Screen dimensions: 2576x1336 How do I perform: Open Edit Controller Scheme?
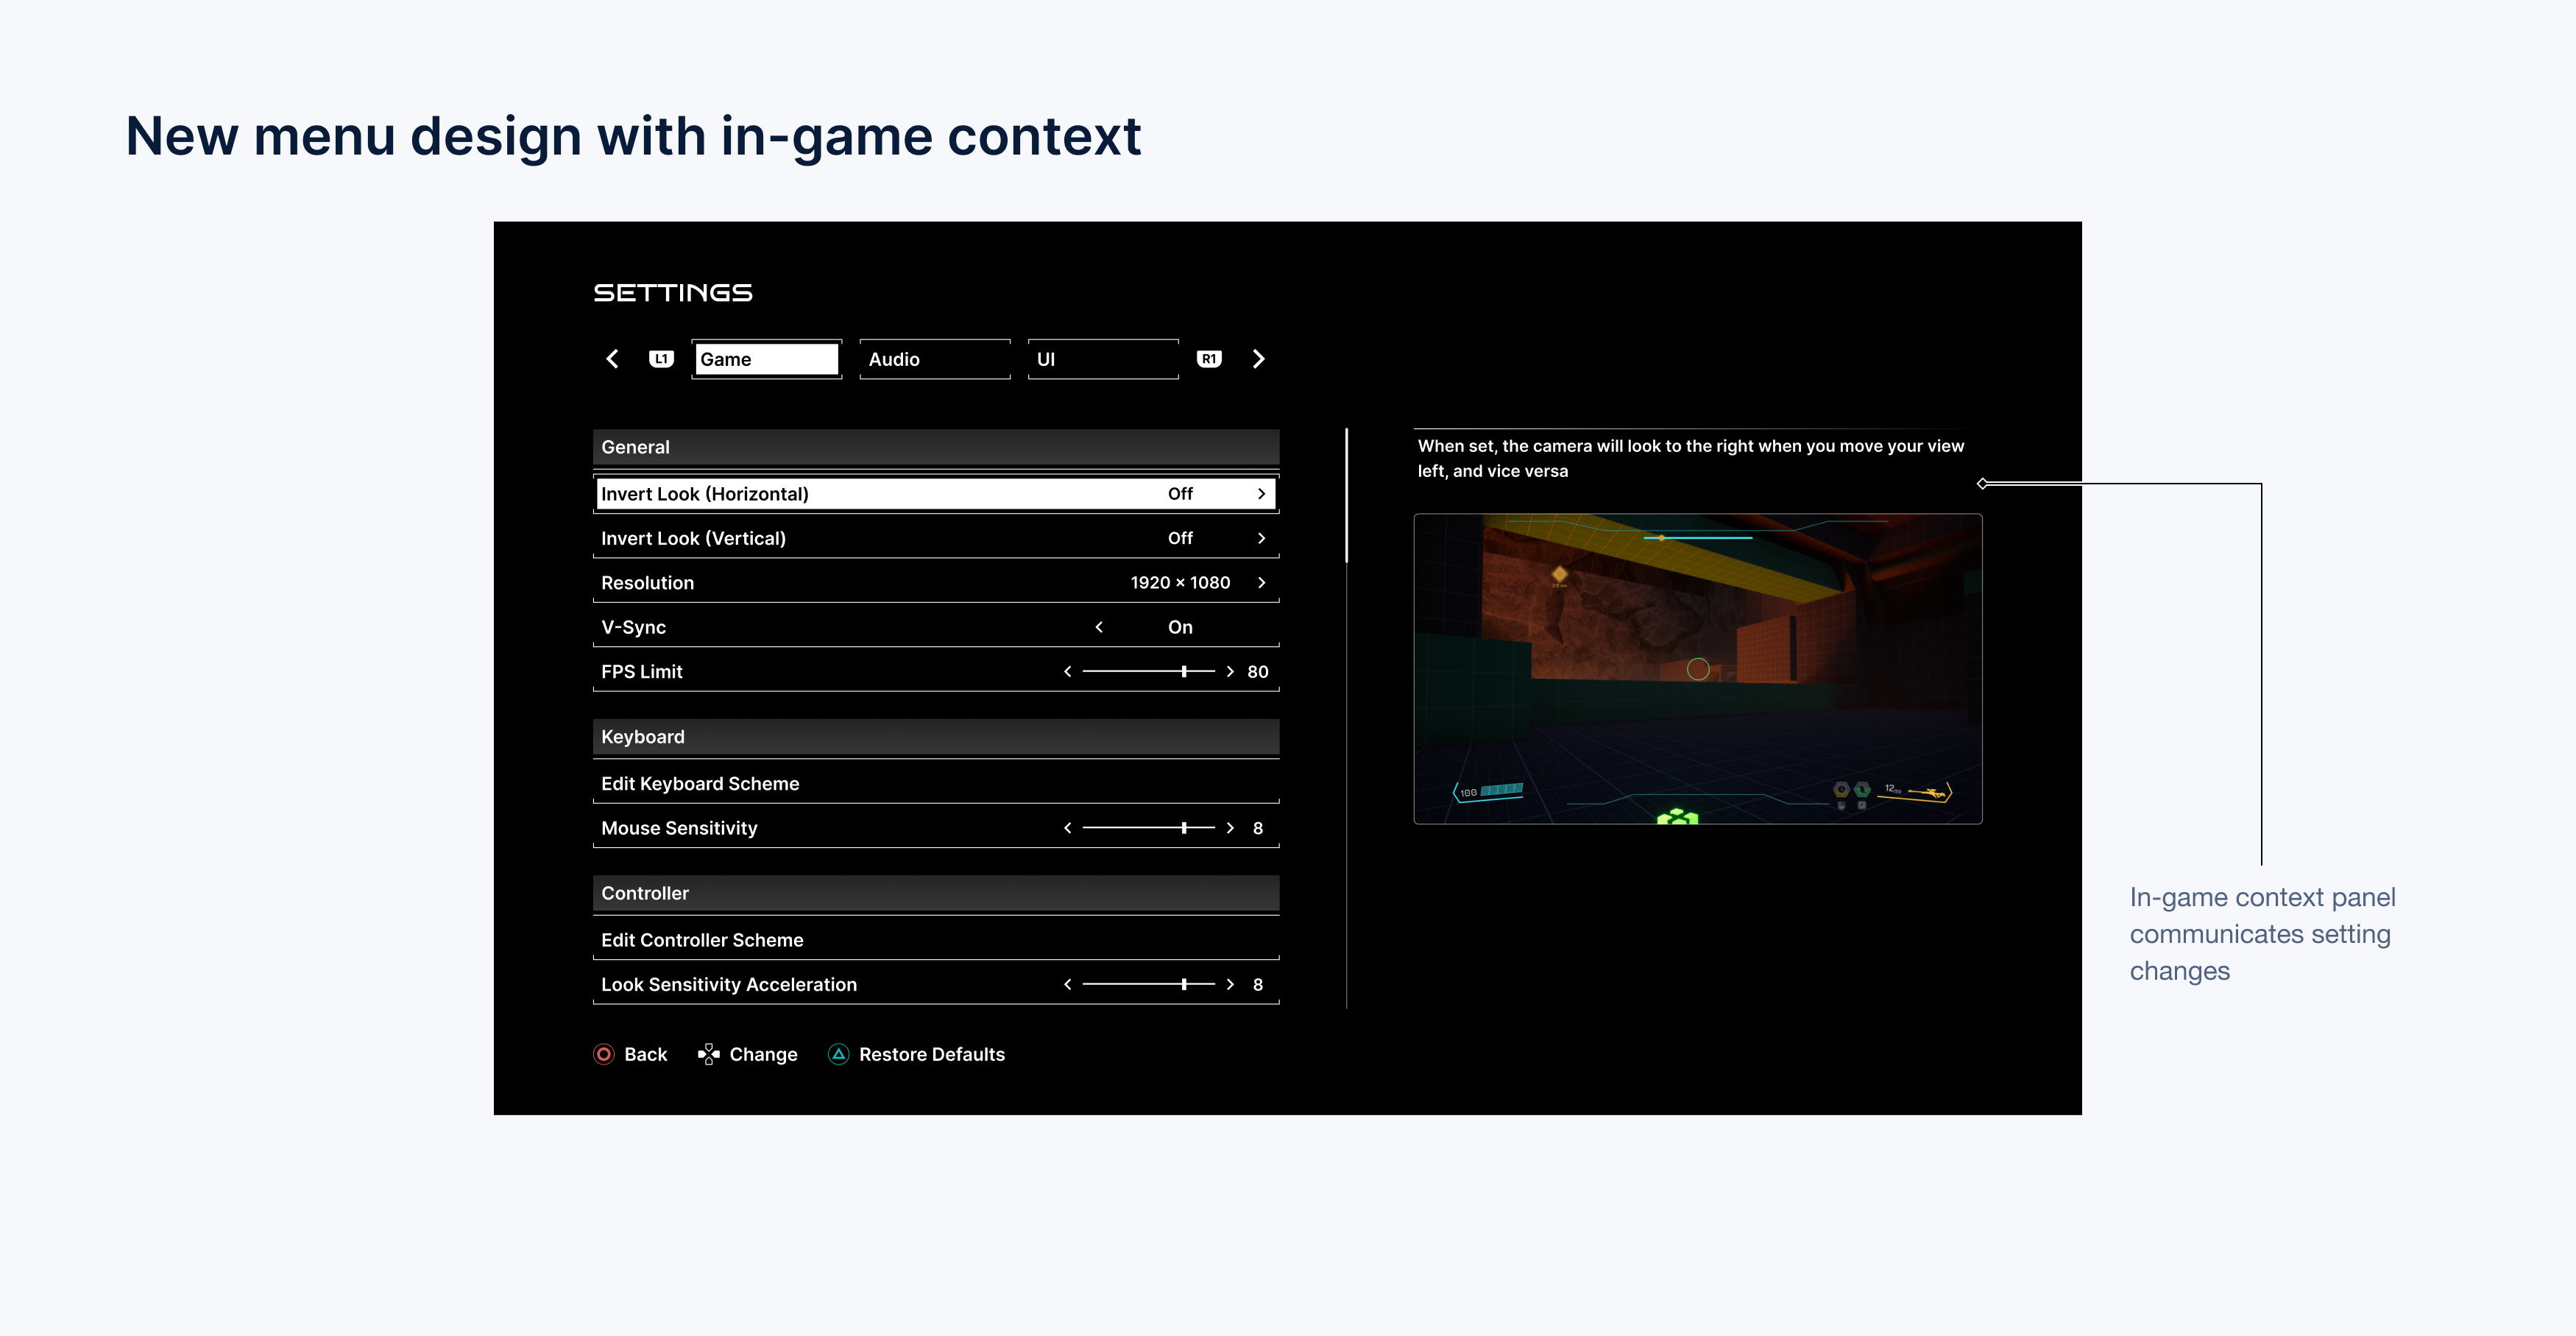click(x=702, y=940)
